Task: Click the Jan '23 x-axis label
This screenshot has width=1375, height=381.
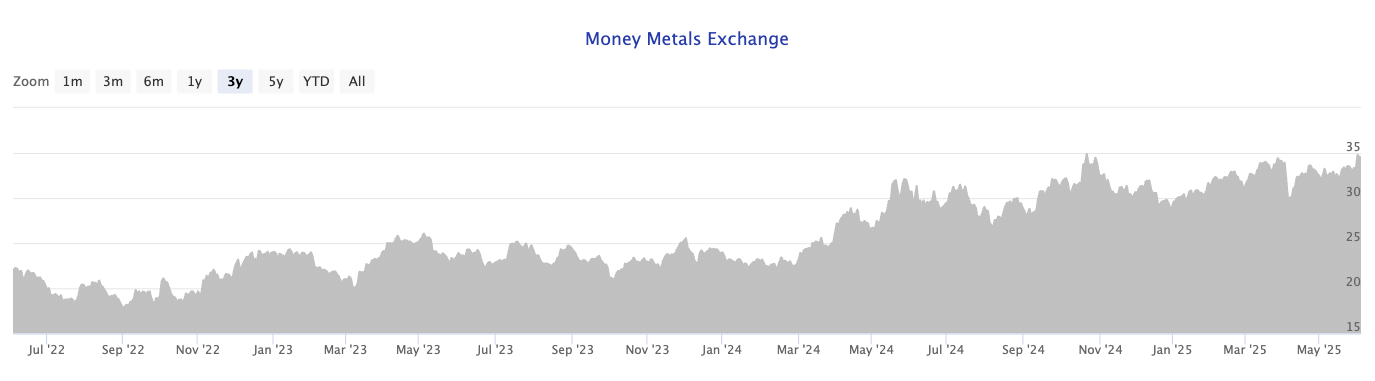Action: click(271, 350)
